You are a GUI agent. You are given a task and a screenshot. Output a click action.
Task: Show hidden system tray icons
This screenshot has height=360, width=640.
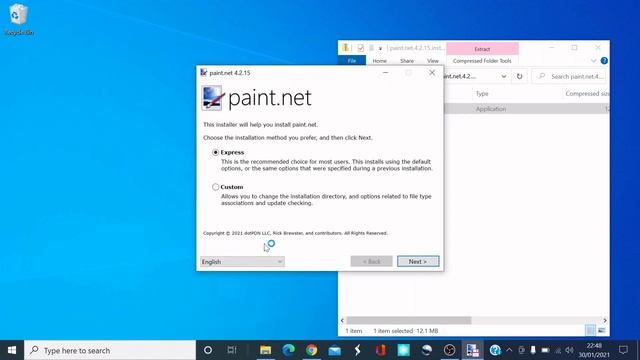(509, 350)
